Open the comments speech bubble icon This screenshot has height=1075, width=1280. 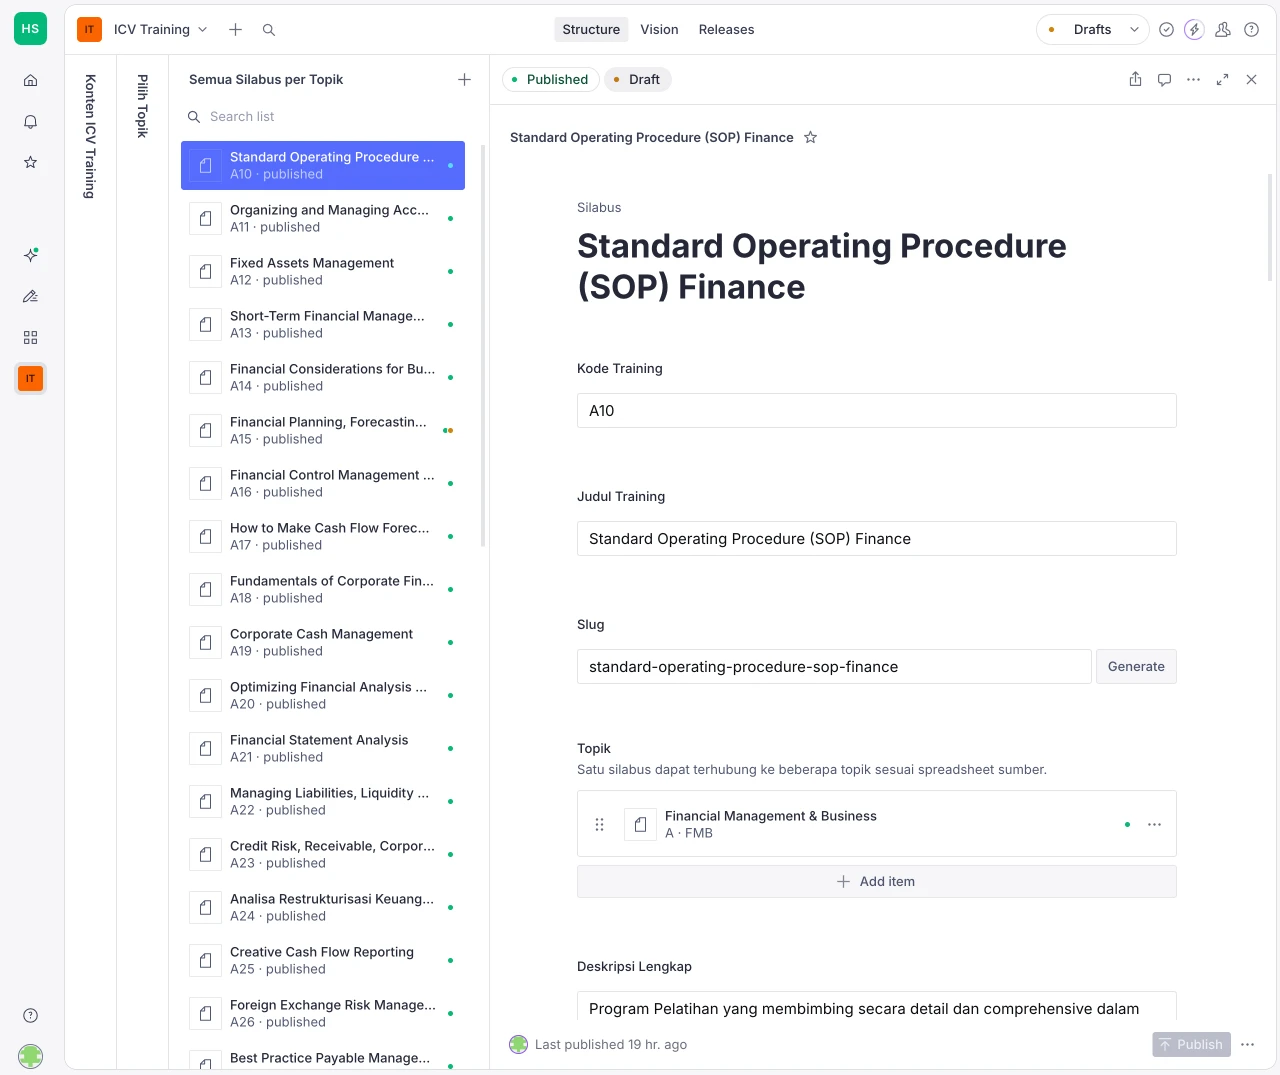[x=1164, y=80]
